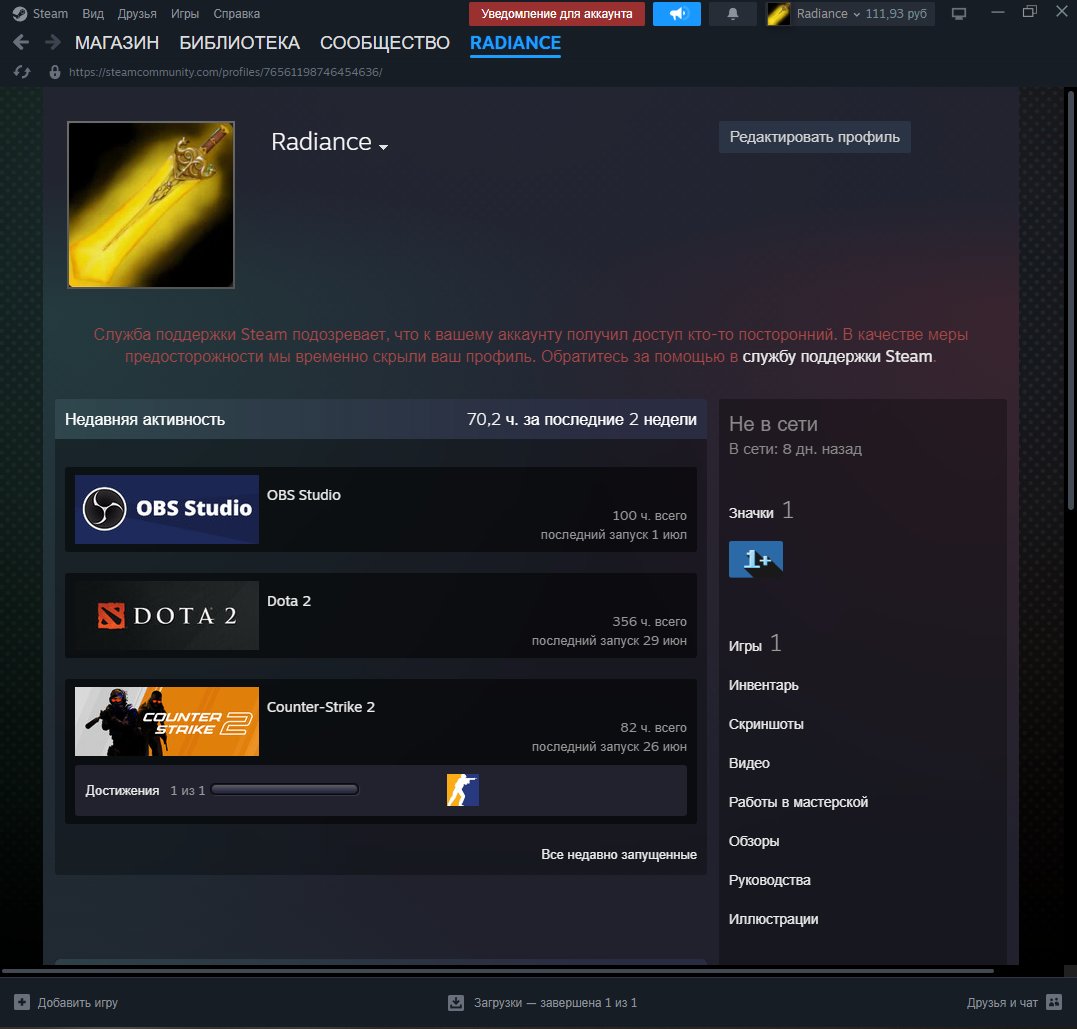Image resolution: width=1077 pixels, height=1029 pixels.
Task: Open the Обзоры link
Action: [x=753, y=841]
